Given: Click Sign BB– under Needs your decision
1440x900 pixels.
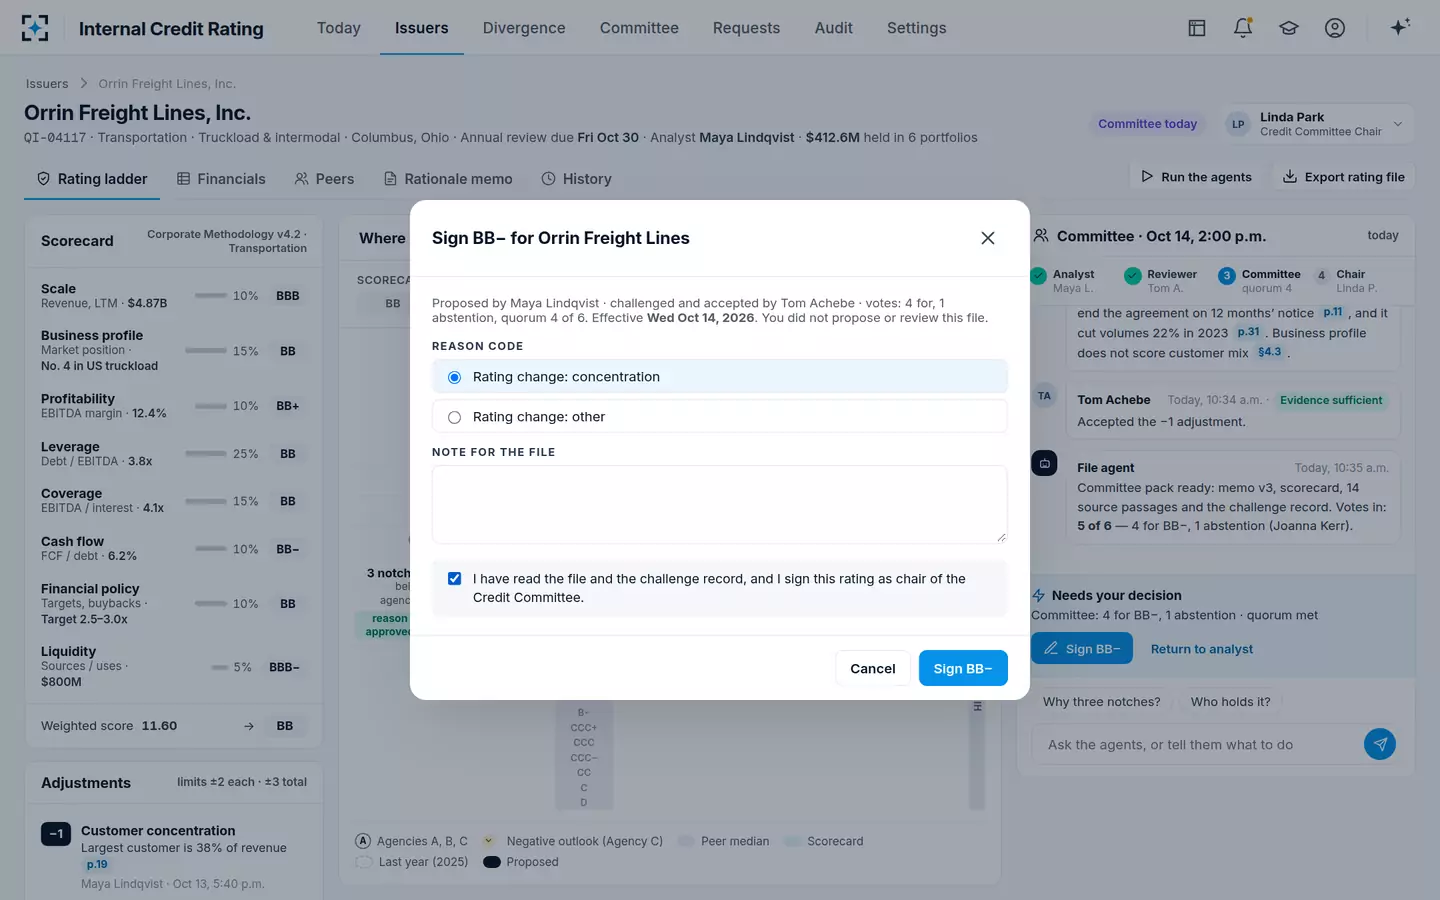Looking at the screenshot, I should tap(1082, 649).
